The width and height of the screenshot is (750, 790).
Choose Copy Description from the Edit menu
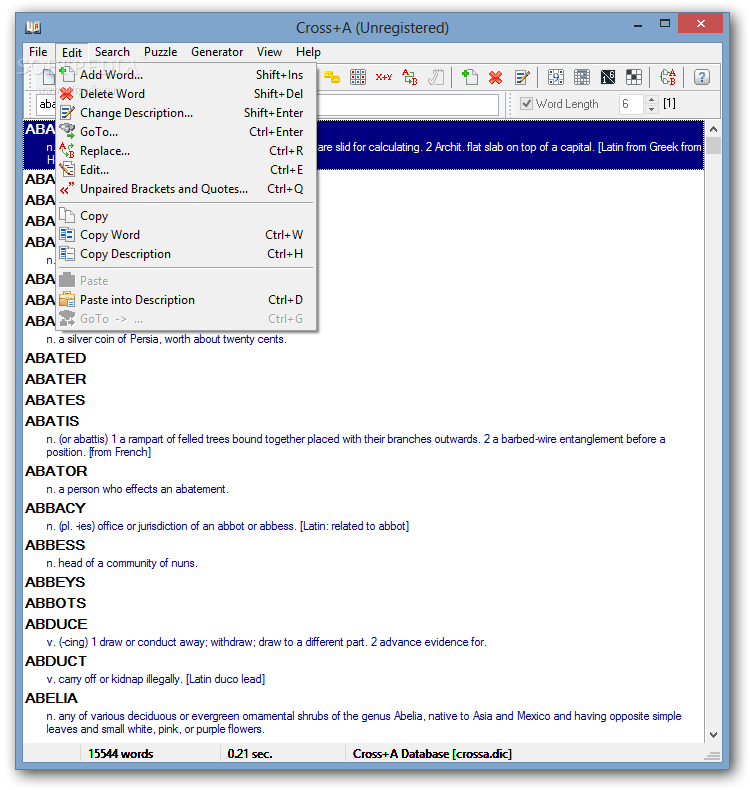(186, 254)
